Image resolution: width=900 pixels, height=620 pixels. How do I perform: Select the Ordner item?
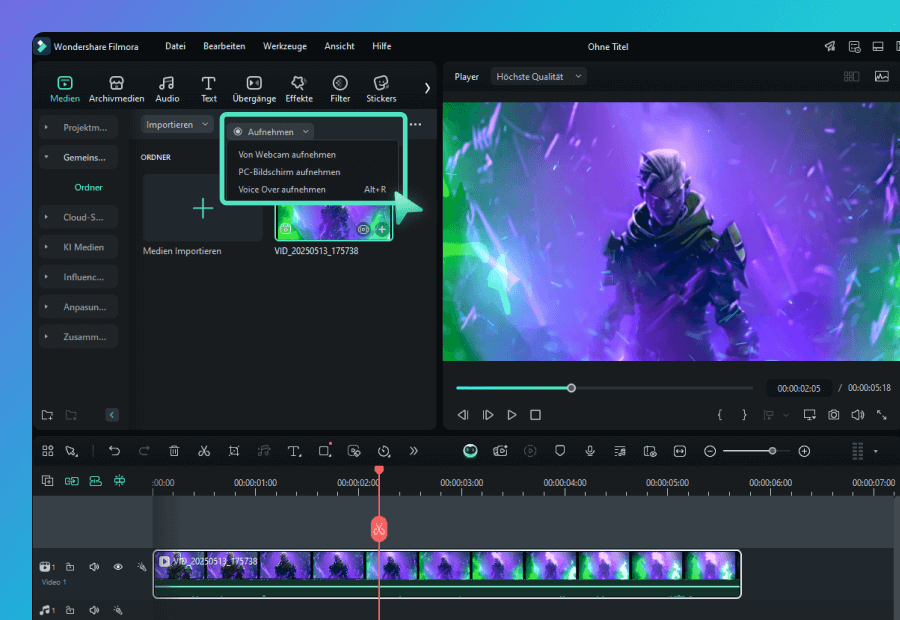point(88,187)
